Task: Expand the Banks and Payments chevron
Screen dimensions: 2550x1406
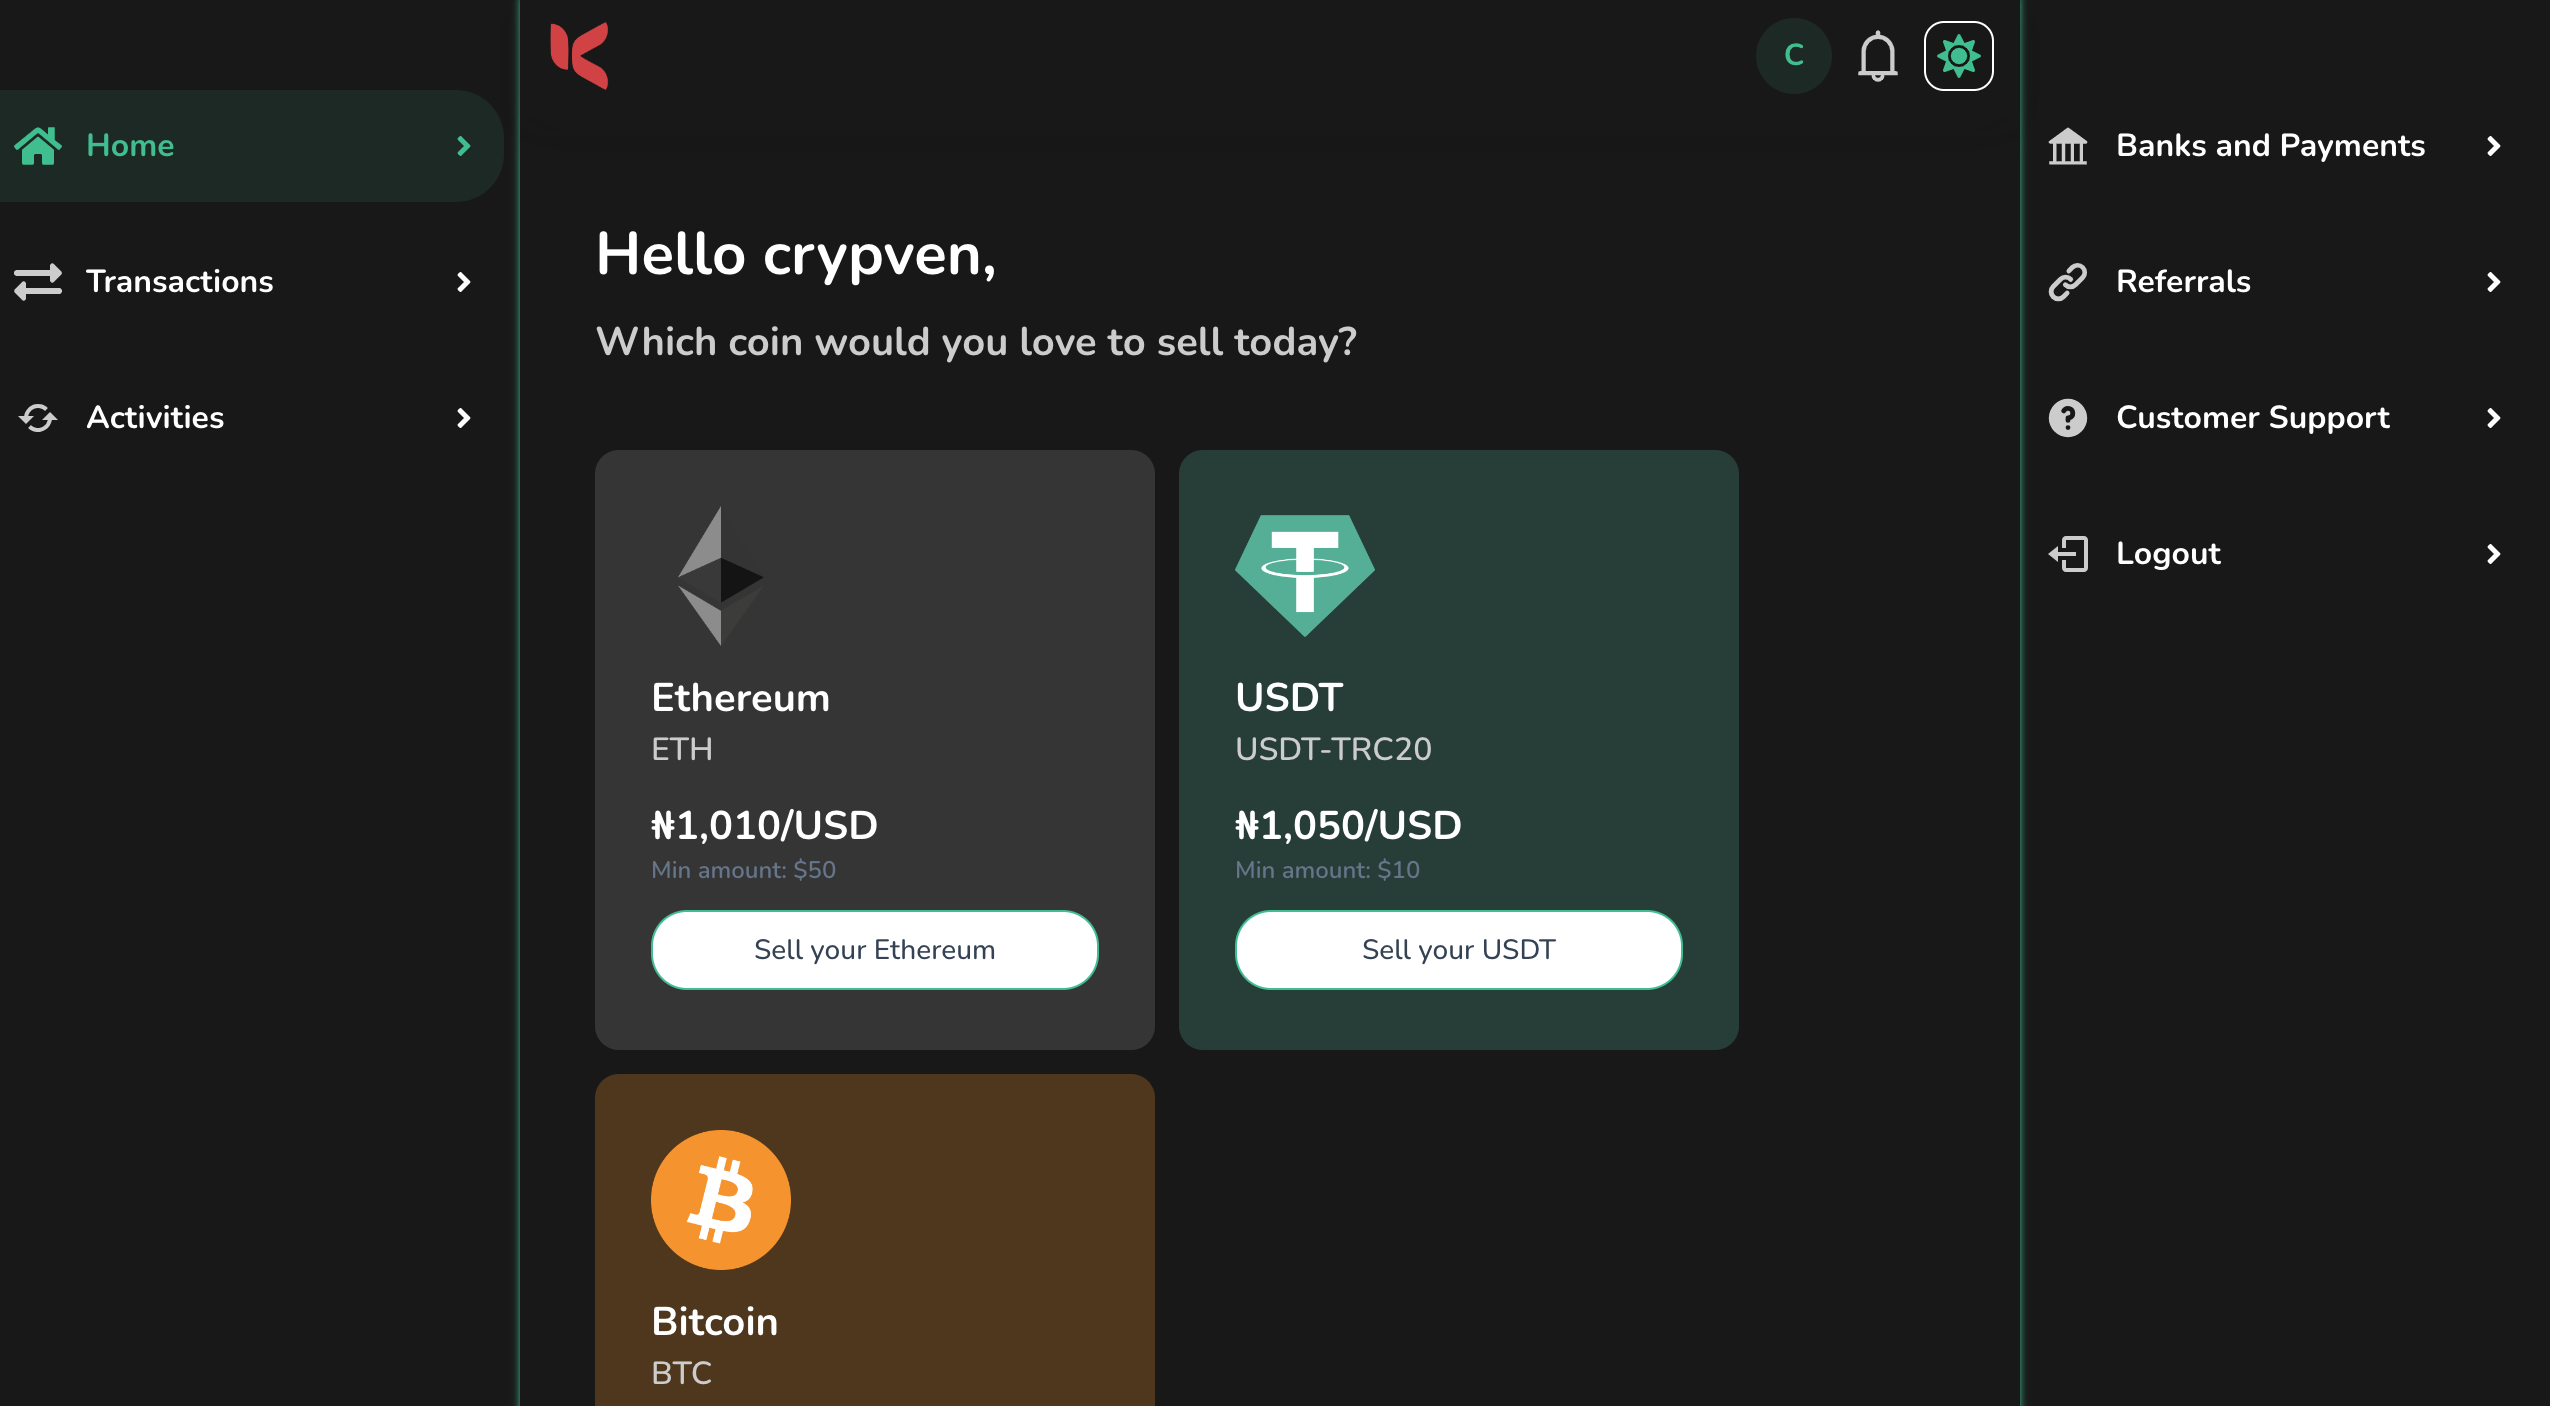Action: pyautogui.click(x=2494, y=146)
